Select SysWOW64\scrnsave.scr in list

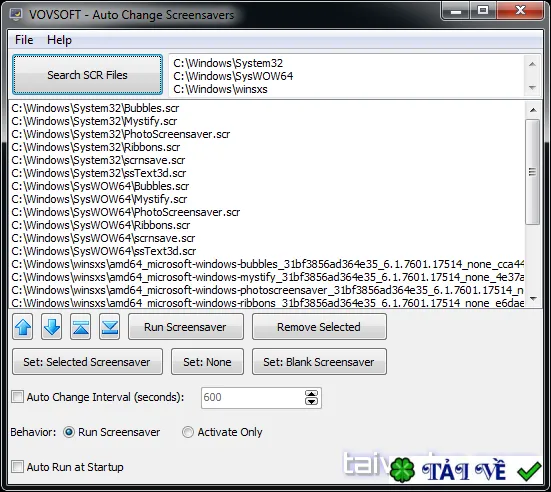[103, 238]
